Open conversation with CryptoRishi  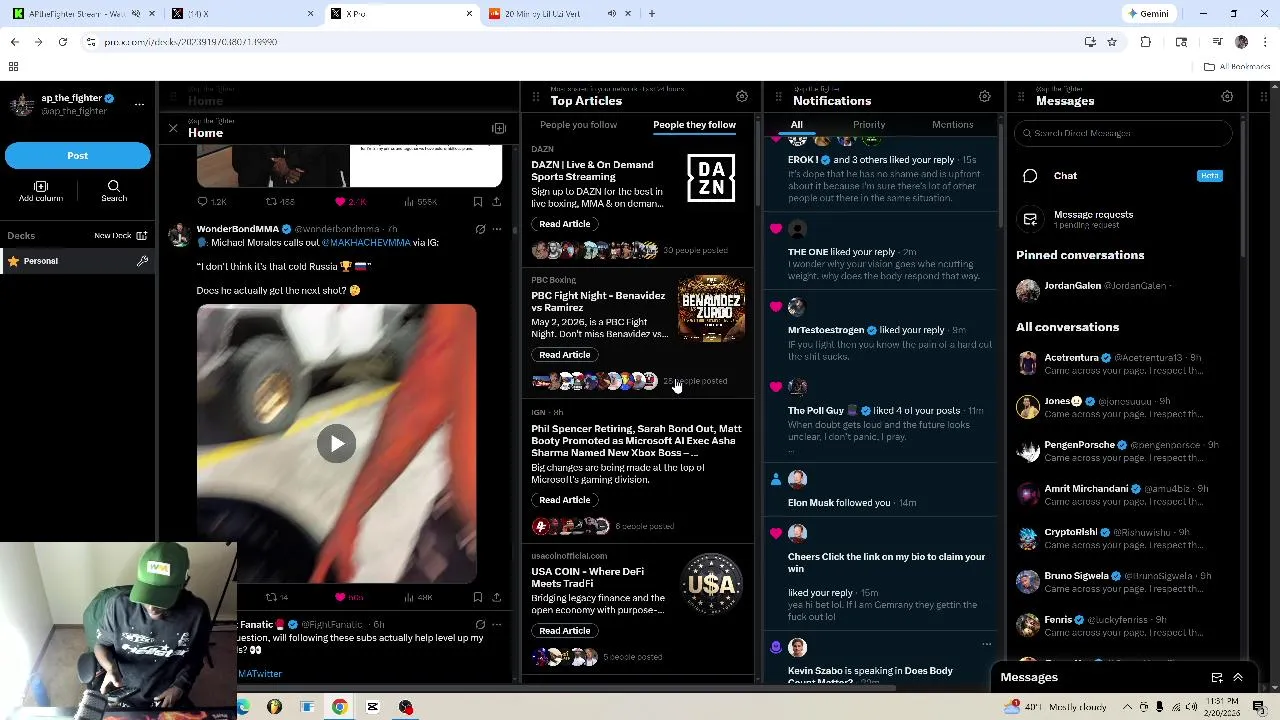click(1124, 538)
